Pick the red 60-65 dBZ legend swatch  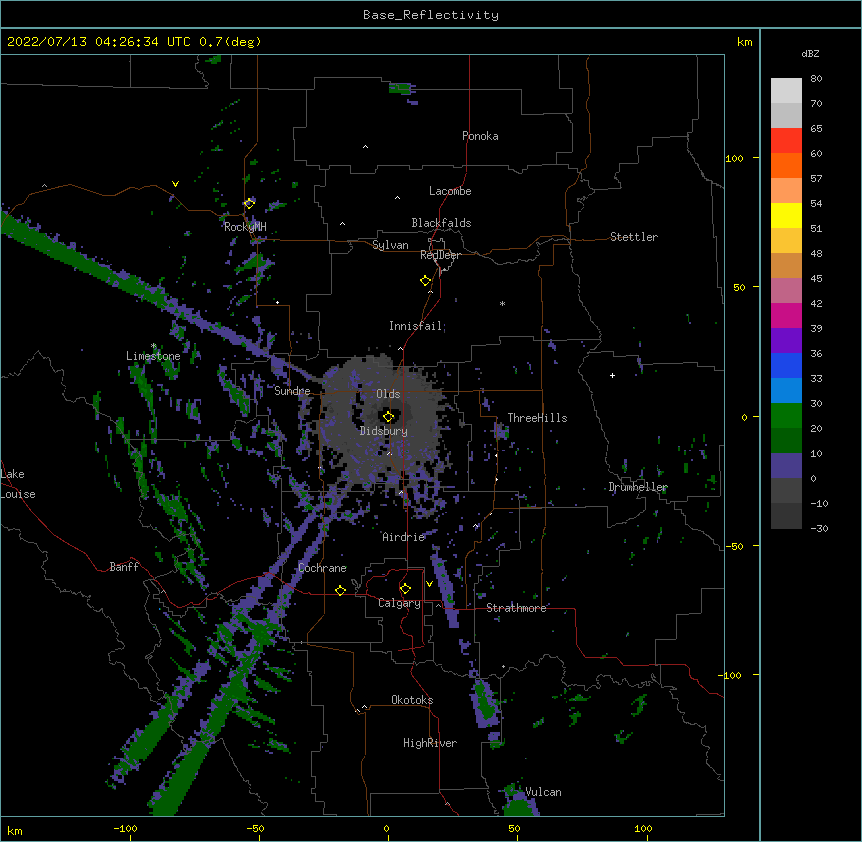tap(786, 140)
